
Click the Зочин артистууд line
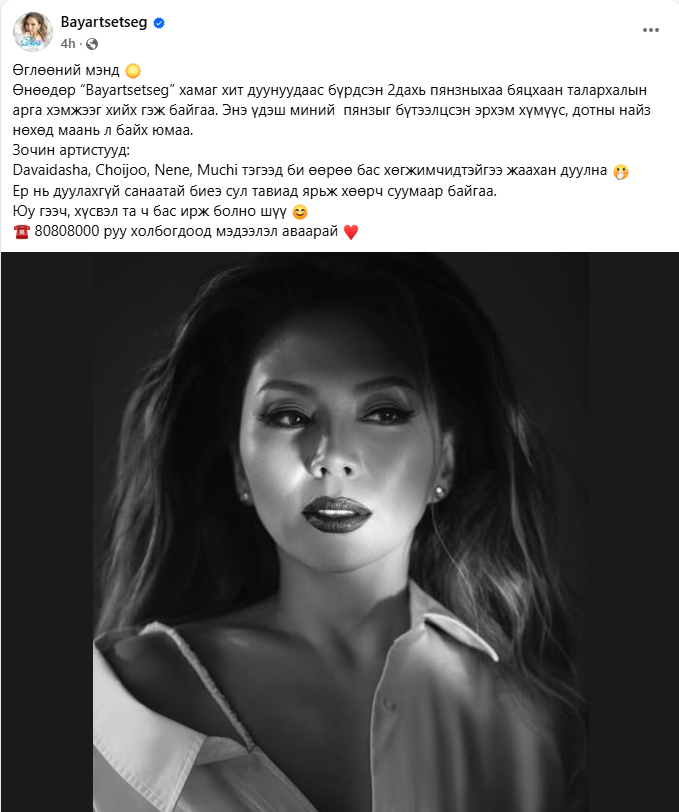[x=71, y=150]
